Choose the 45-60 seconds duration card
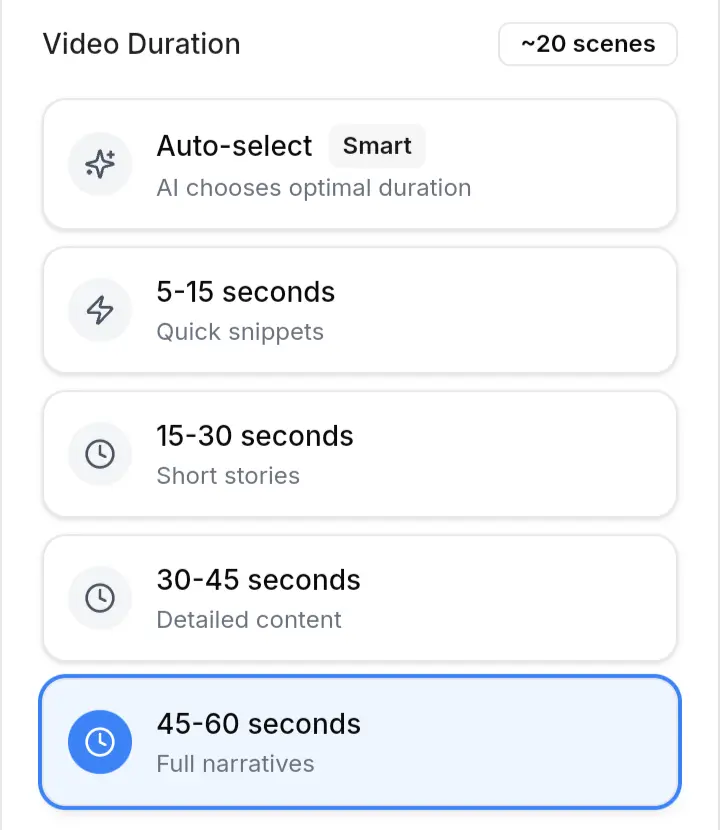720x830 pixels. (360, 742)
